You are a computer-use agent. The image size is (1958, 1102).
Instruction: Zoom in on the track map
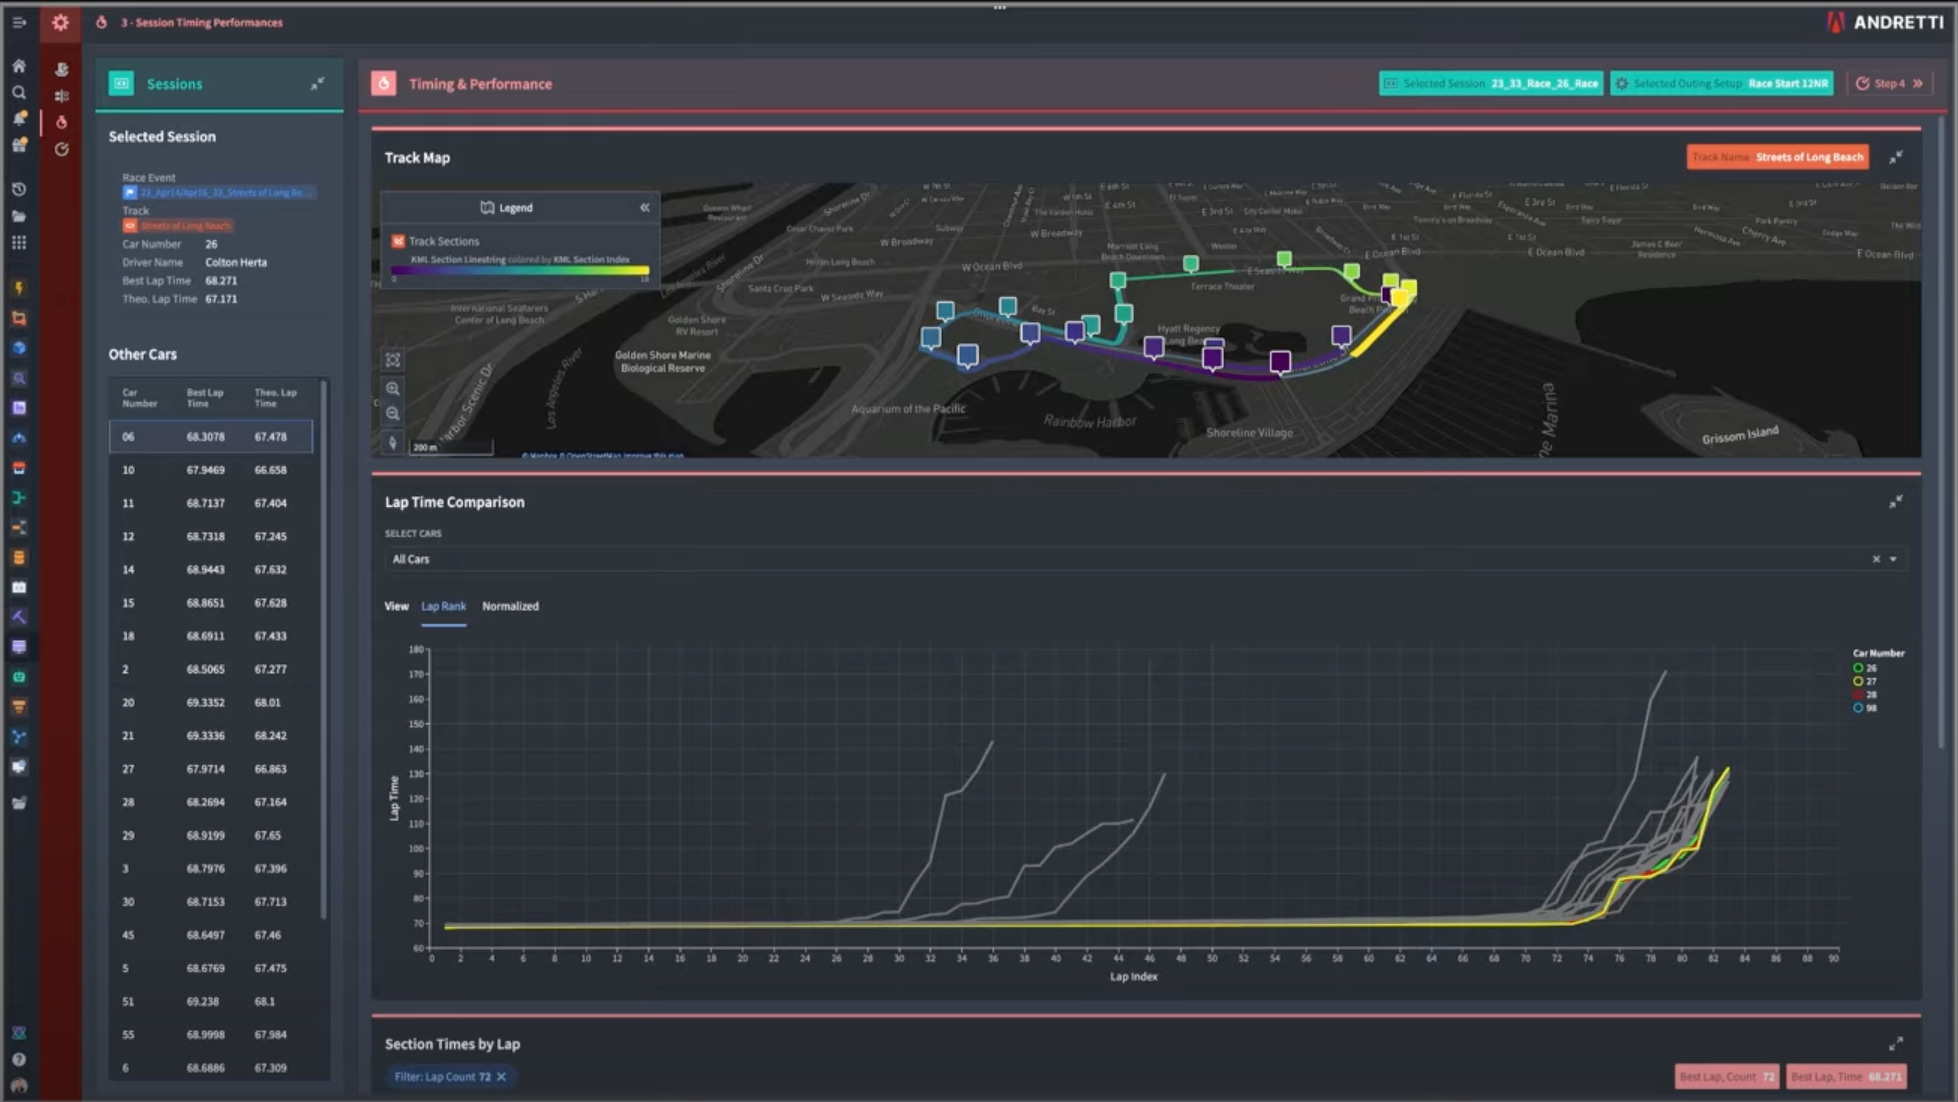pyautogui.click(x=393, y=389)
